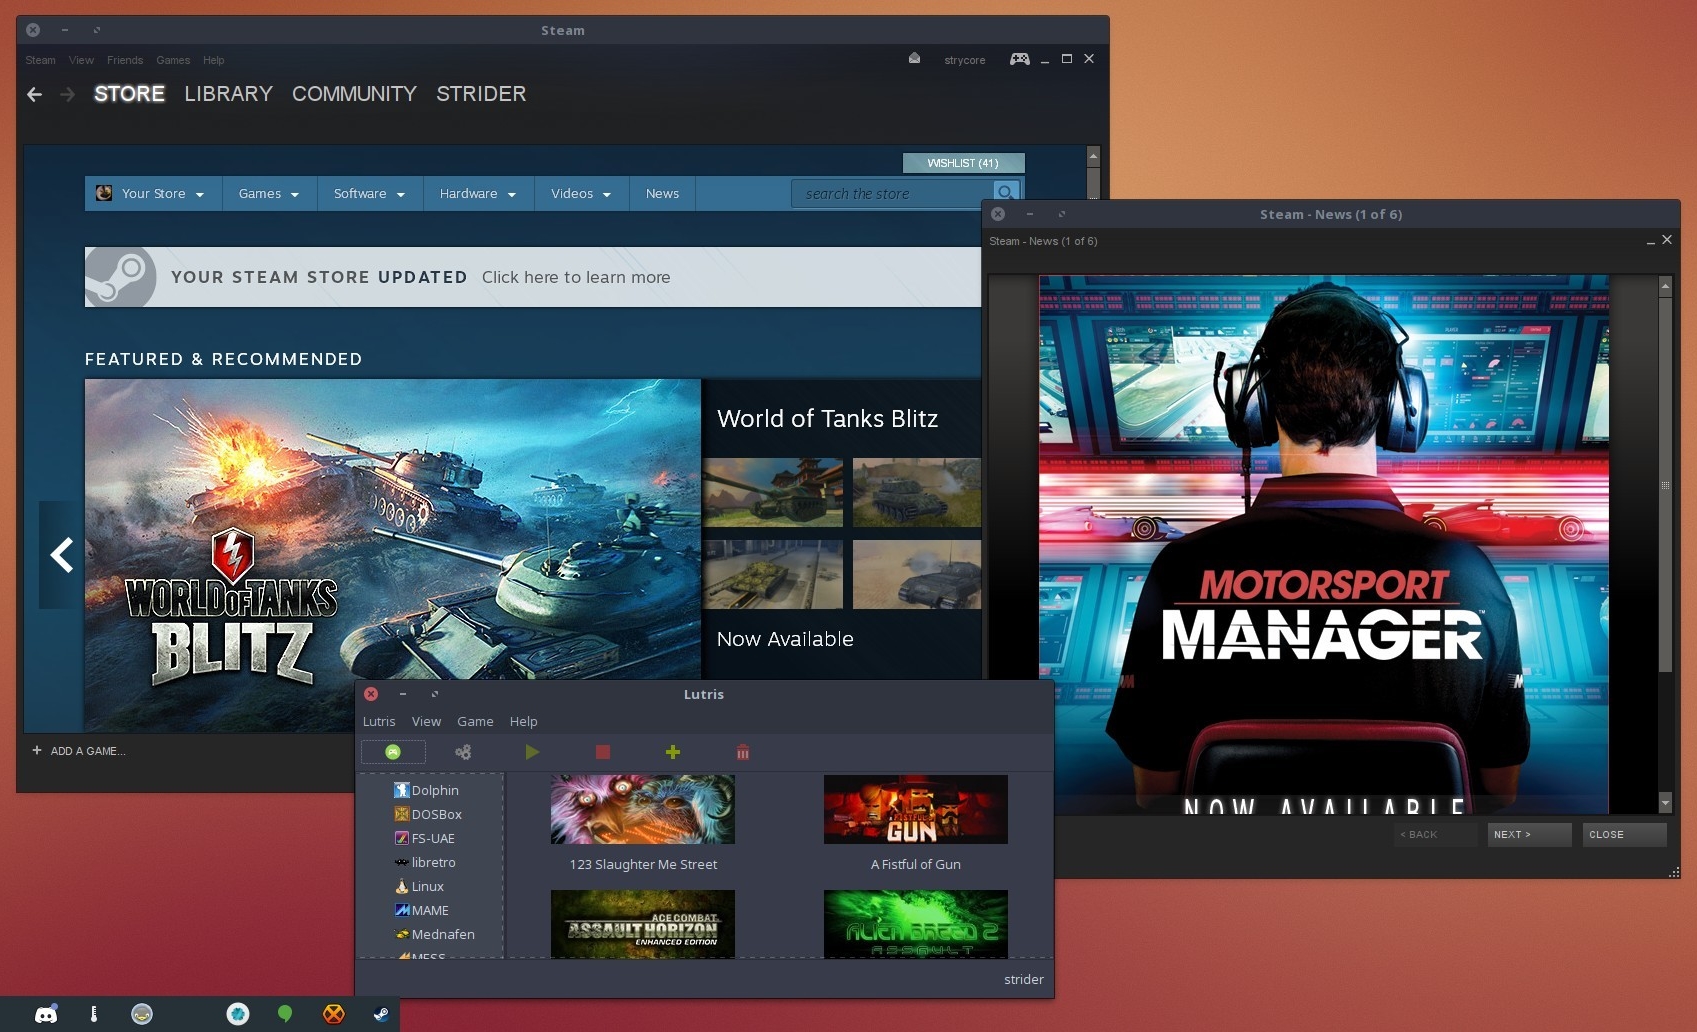Click the libretro runner icon
Screen dimensions: 1697x1032
(402, 862)
